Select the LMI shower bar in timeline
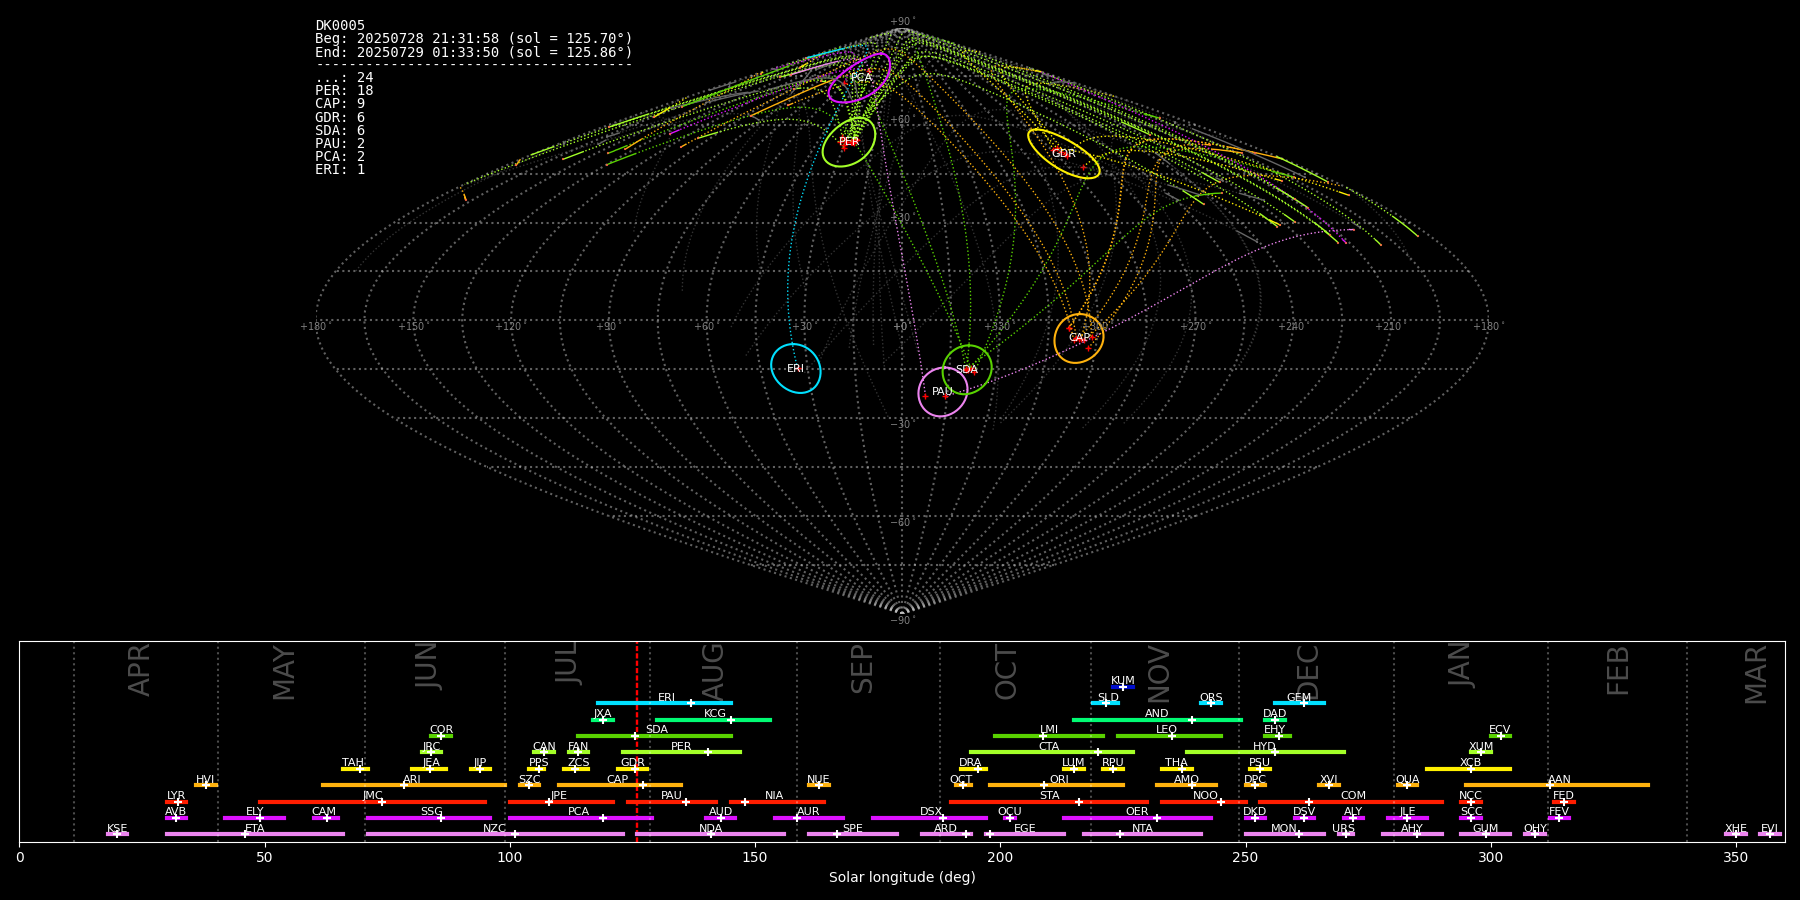Viewport: 1800px width, 900px height. click(1049, 736)
